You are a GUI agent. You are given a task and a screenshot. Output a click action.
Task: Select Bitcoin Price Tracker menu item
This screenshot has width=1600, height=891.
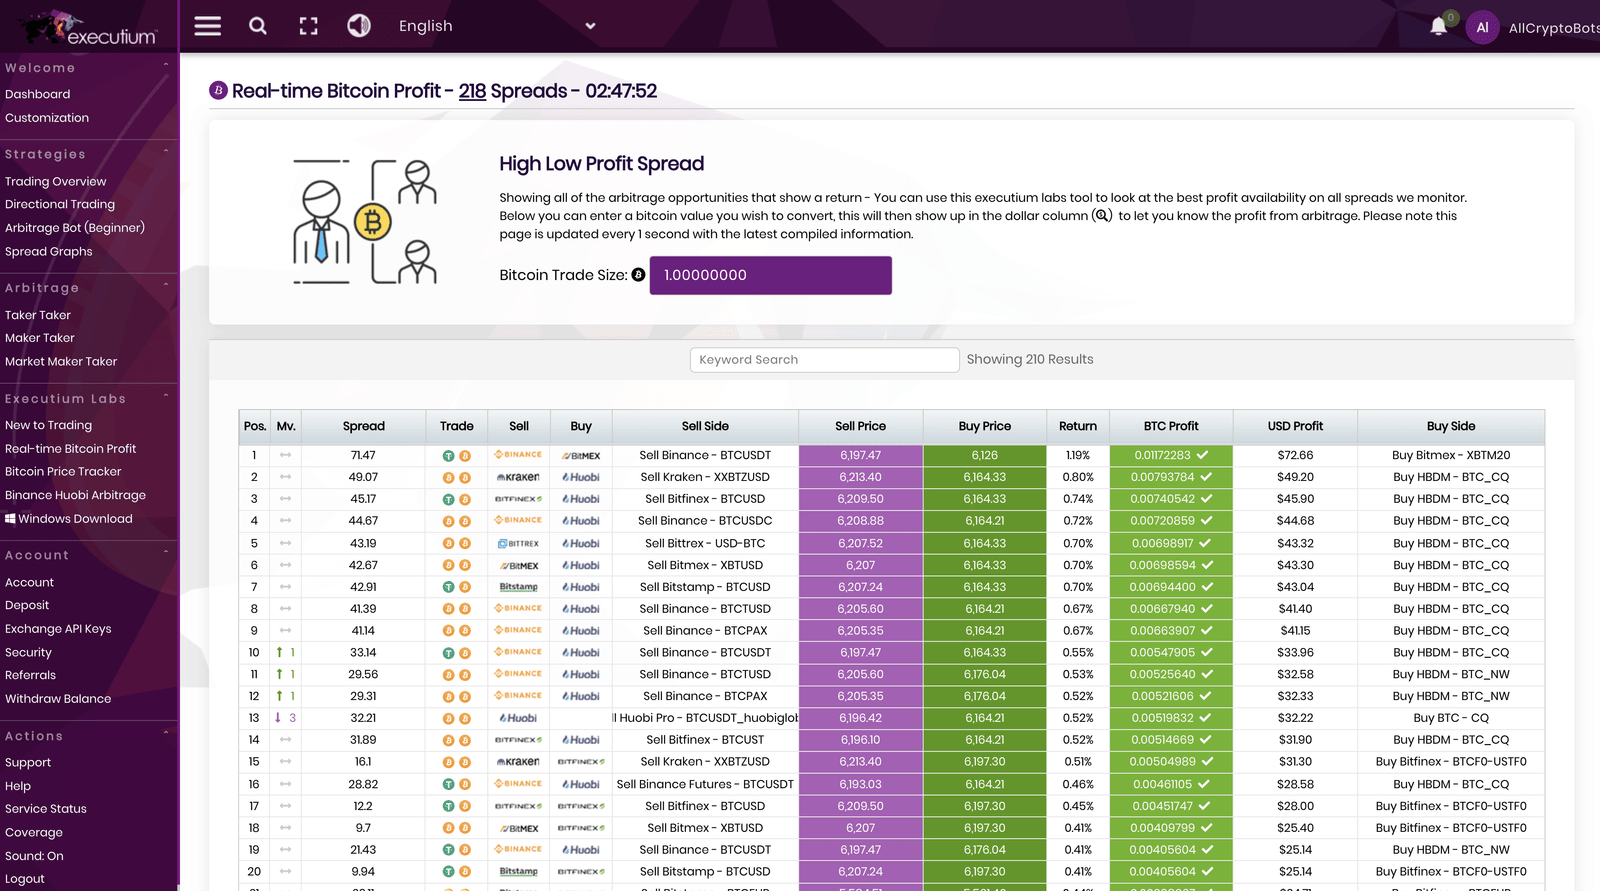[x=63, y=472]
